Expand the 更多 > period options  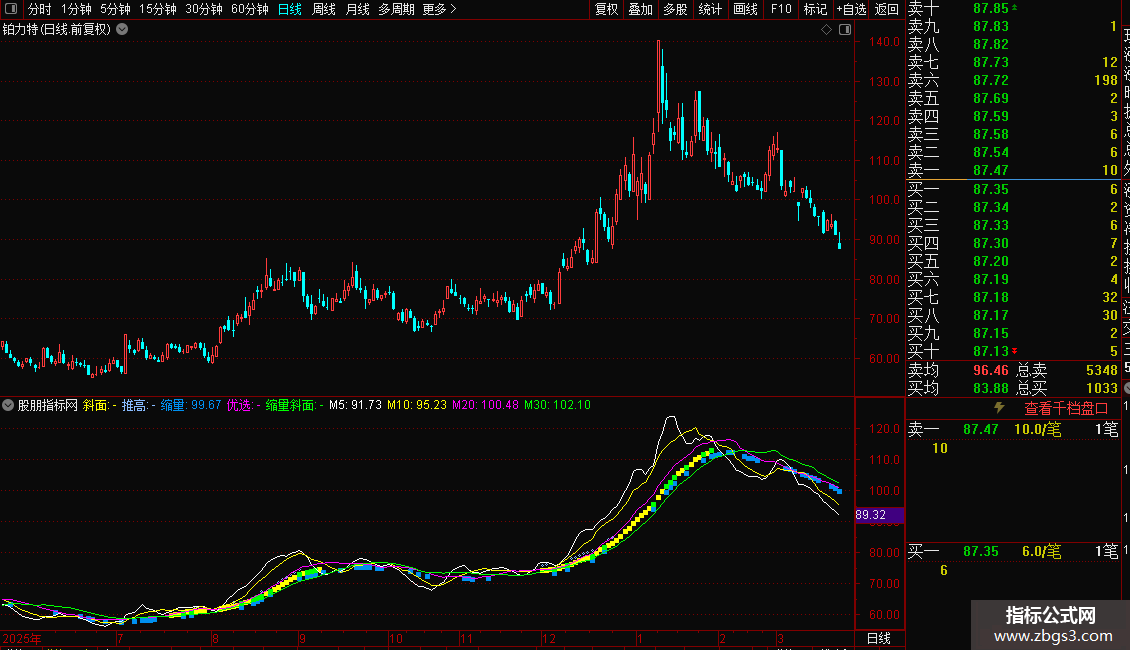[x=440, y=9]
